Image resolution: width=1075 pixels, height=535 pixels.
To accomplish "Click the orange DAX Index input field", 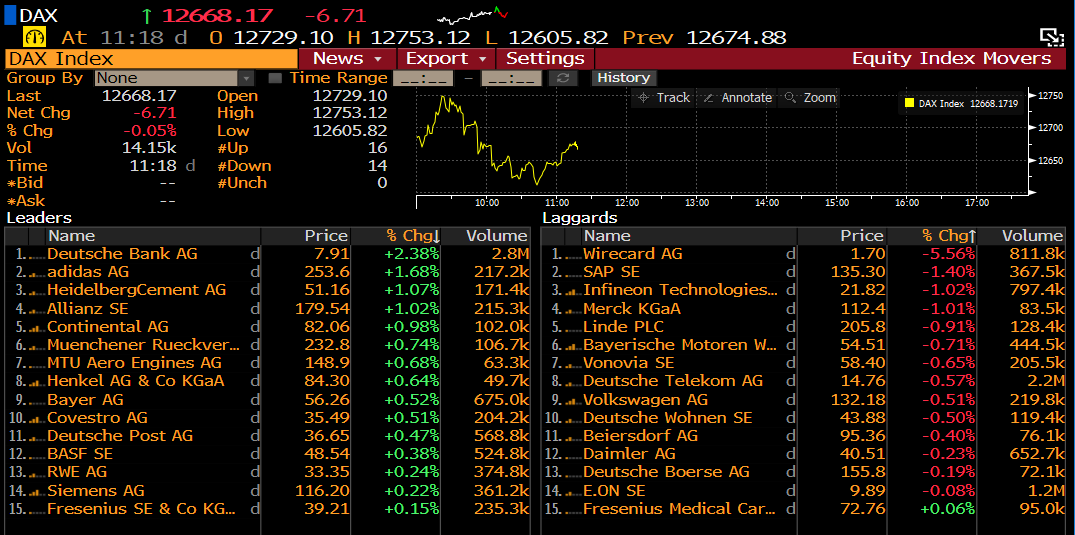I will pos(151,58).
